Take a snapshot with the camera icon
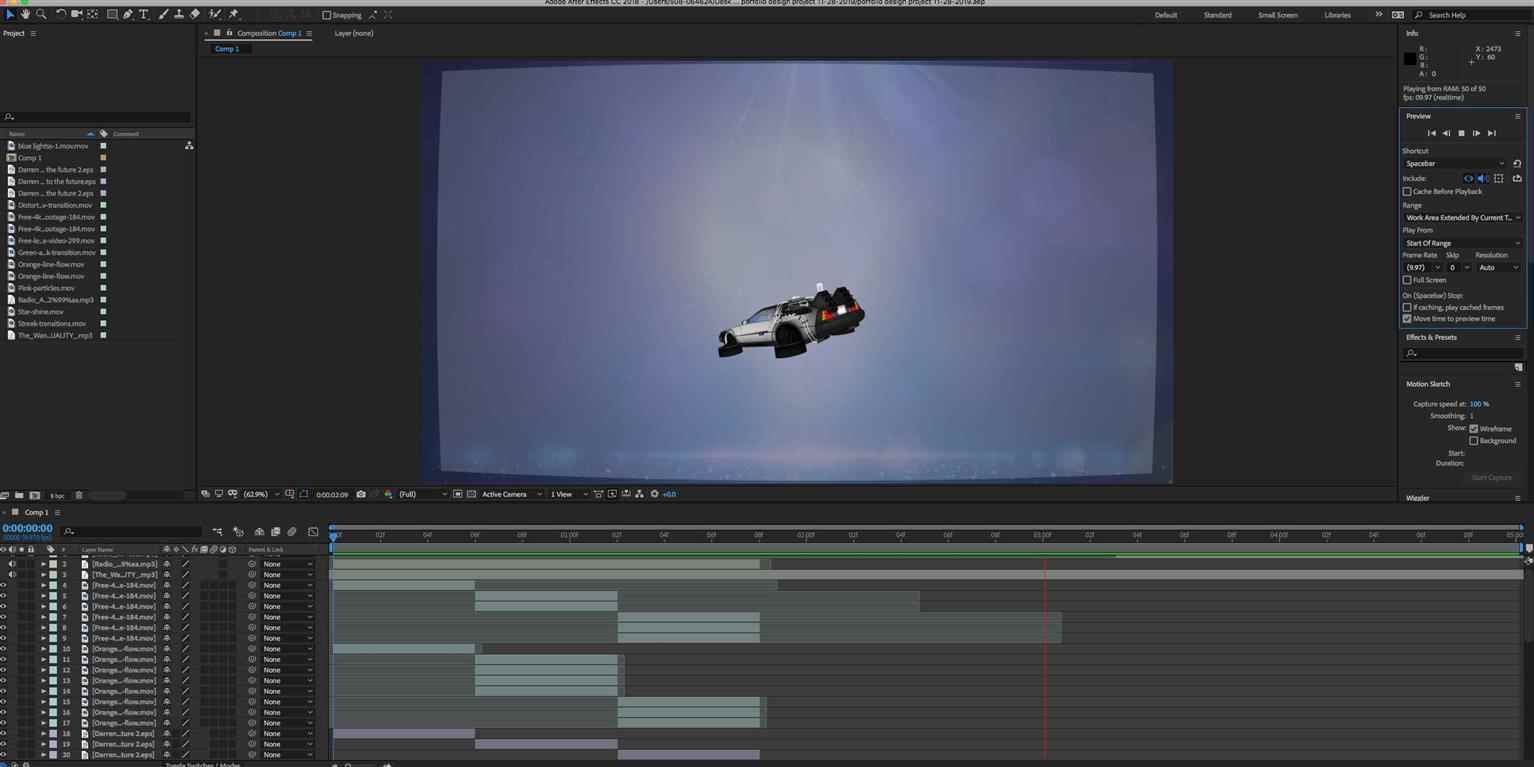This screenshot has width=1534, height=767. pos(361,494)
